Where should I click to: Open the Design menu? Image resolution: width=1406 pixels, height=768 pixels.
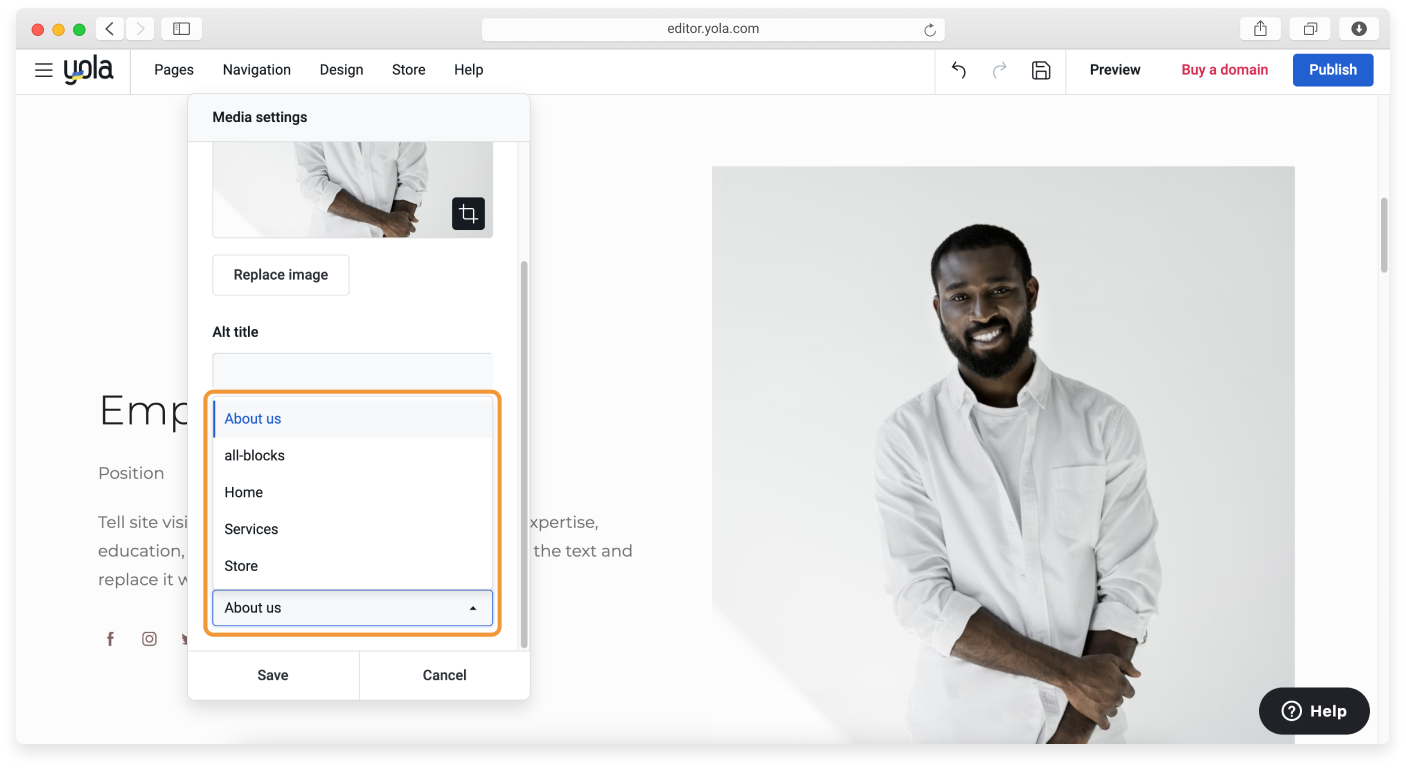[341, 70]
